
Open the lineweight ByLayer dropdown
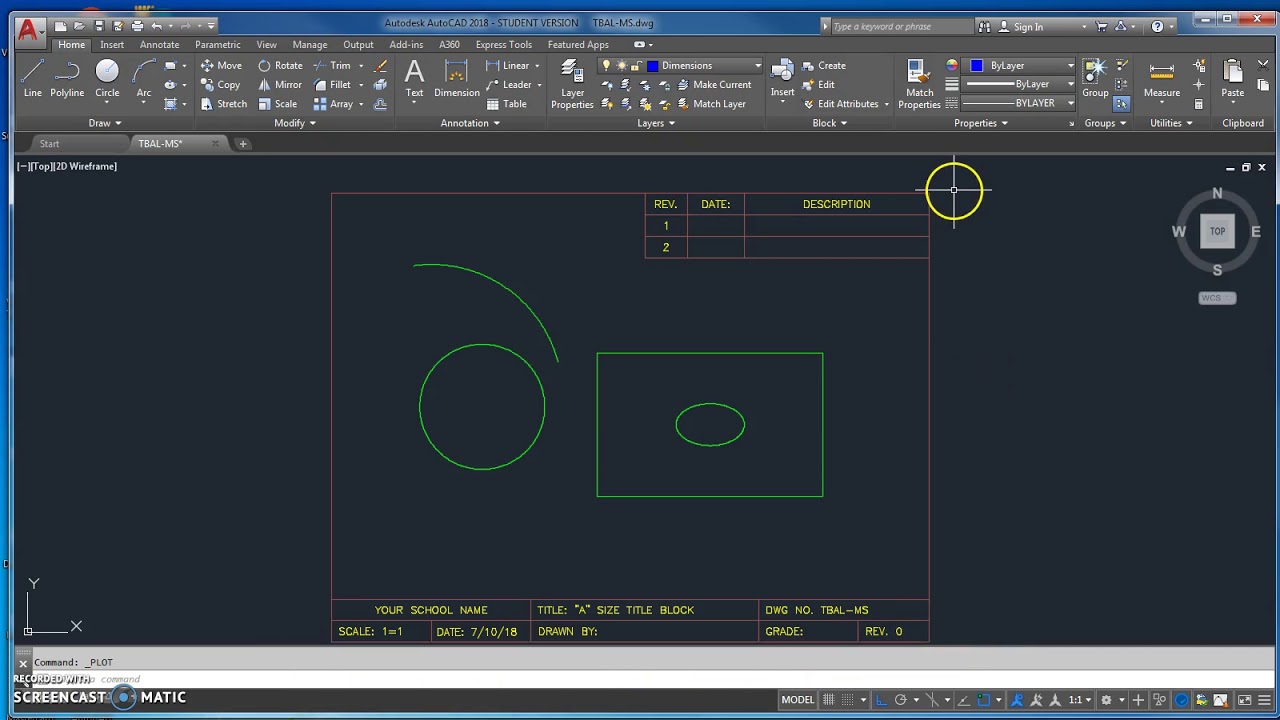pyautogui.click(x=1070, y=85)
